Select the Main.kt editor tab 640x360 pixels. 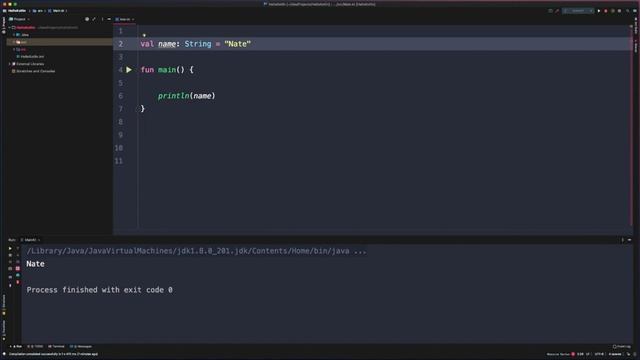tap(124, 19)
